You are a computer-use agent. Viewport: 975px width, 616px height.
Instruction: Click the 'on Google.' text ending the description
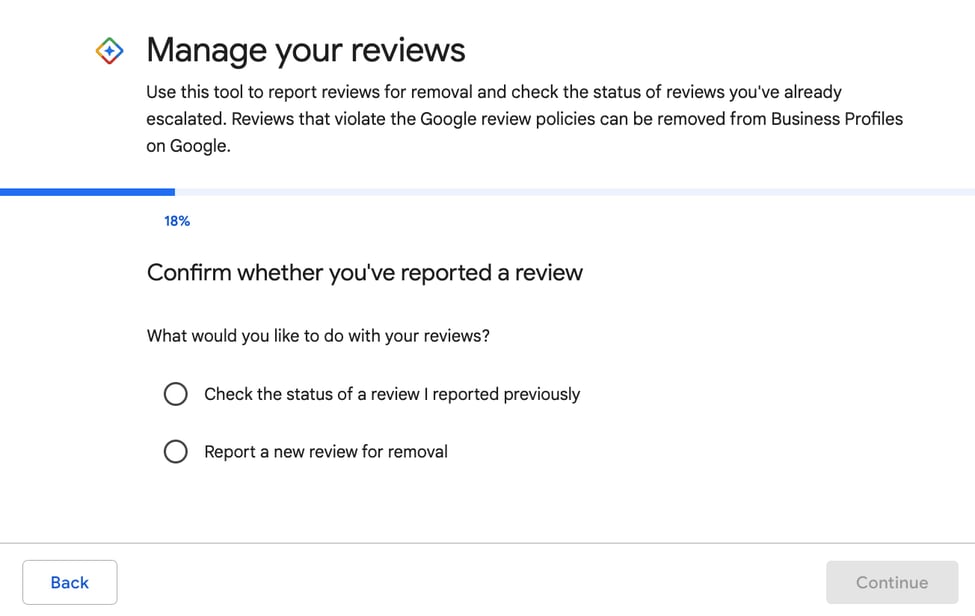[188, 146]
